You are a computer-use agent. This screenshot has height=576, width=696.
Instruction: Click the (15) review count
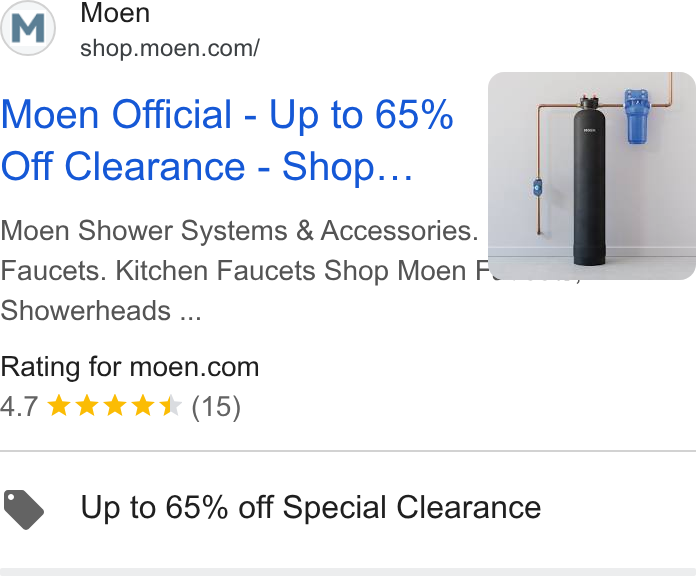[216, 406]
